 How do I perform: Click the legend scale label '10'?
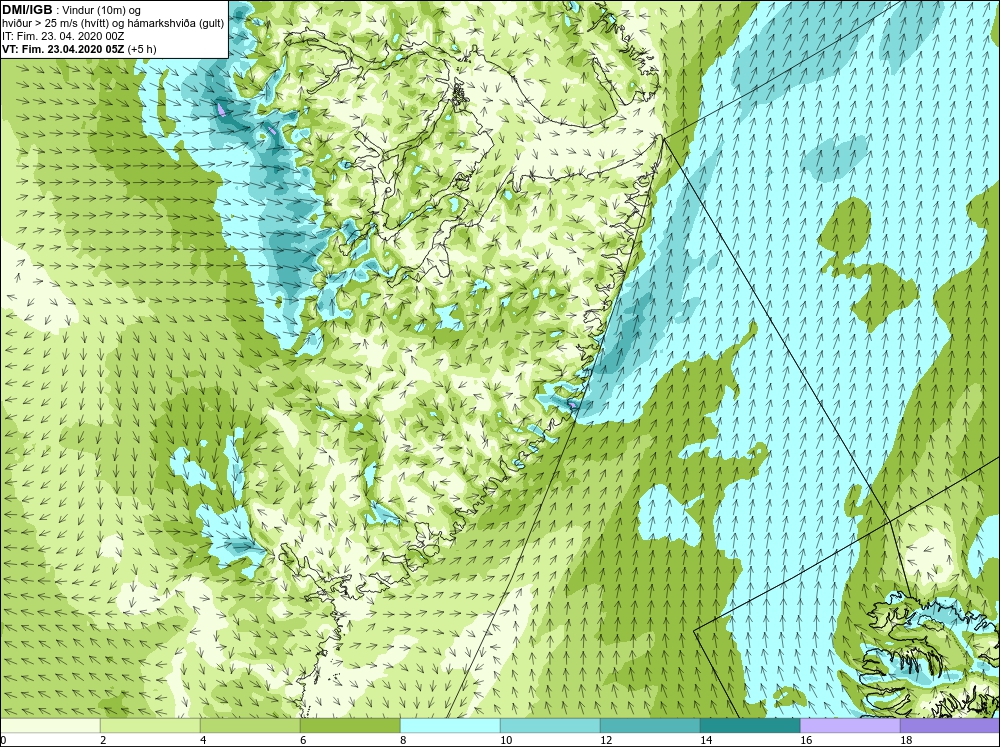(506, 740)
